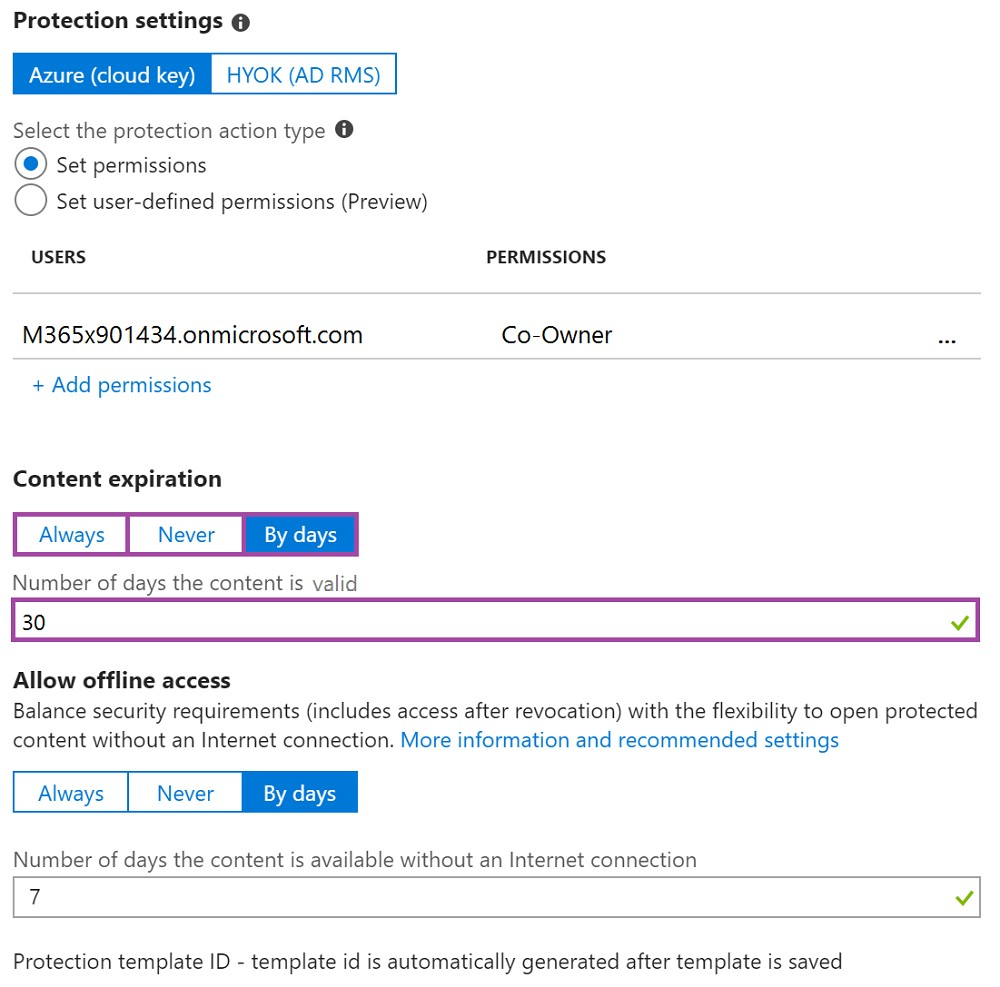Select the offline access days input showing 7
Viewport: 1000px width, 987px height.
400,897
